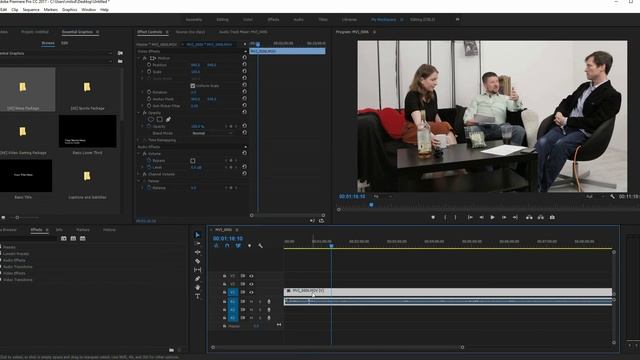Go to Out point
This screenshot has width=640, height=360.
[x=515, y=218]
